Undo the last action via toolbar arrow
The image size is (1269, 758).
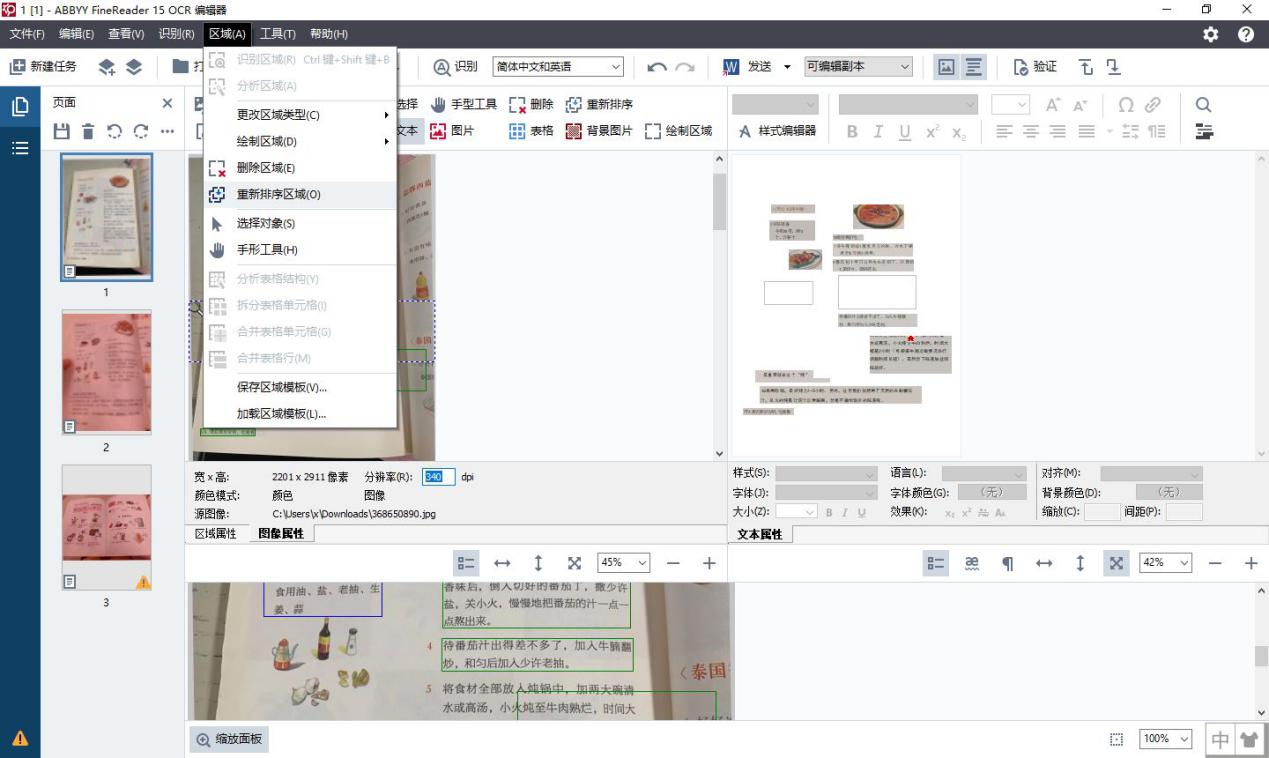[657, 67]
